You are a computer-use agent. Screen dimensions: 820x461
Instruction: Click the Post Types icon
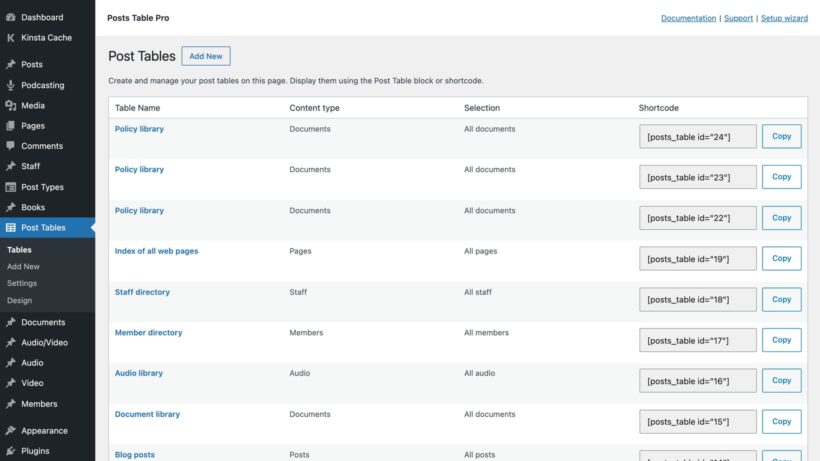pos(10,187)
